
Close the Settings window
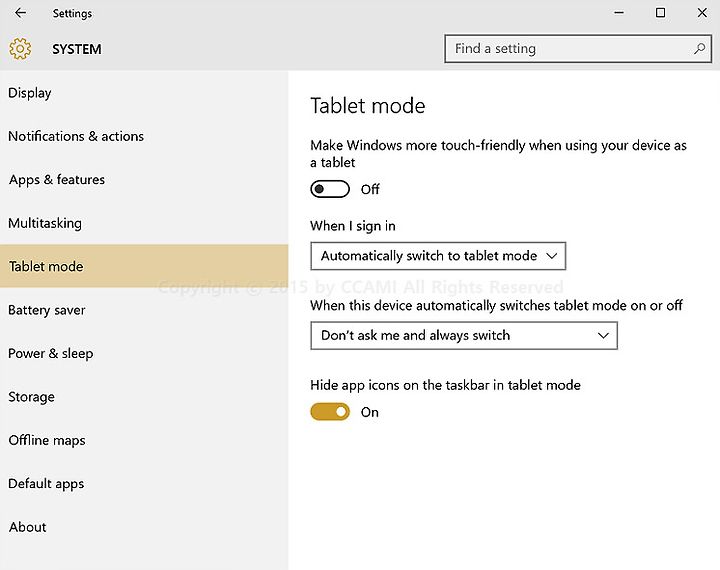point(702,13)
